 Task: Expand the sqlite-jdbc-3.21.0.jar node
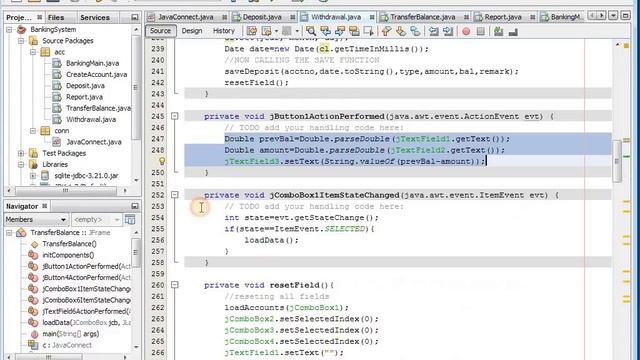tap(33, 176)
